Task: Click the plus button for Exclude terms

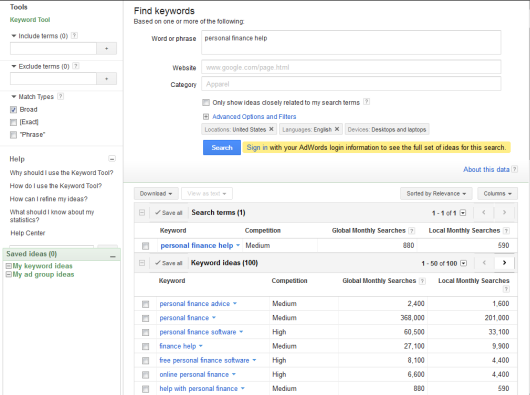Action: (x=106, y=79)
